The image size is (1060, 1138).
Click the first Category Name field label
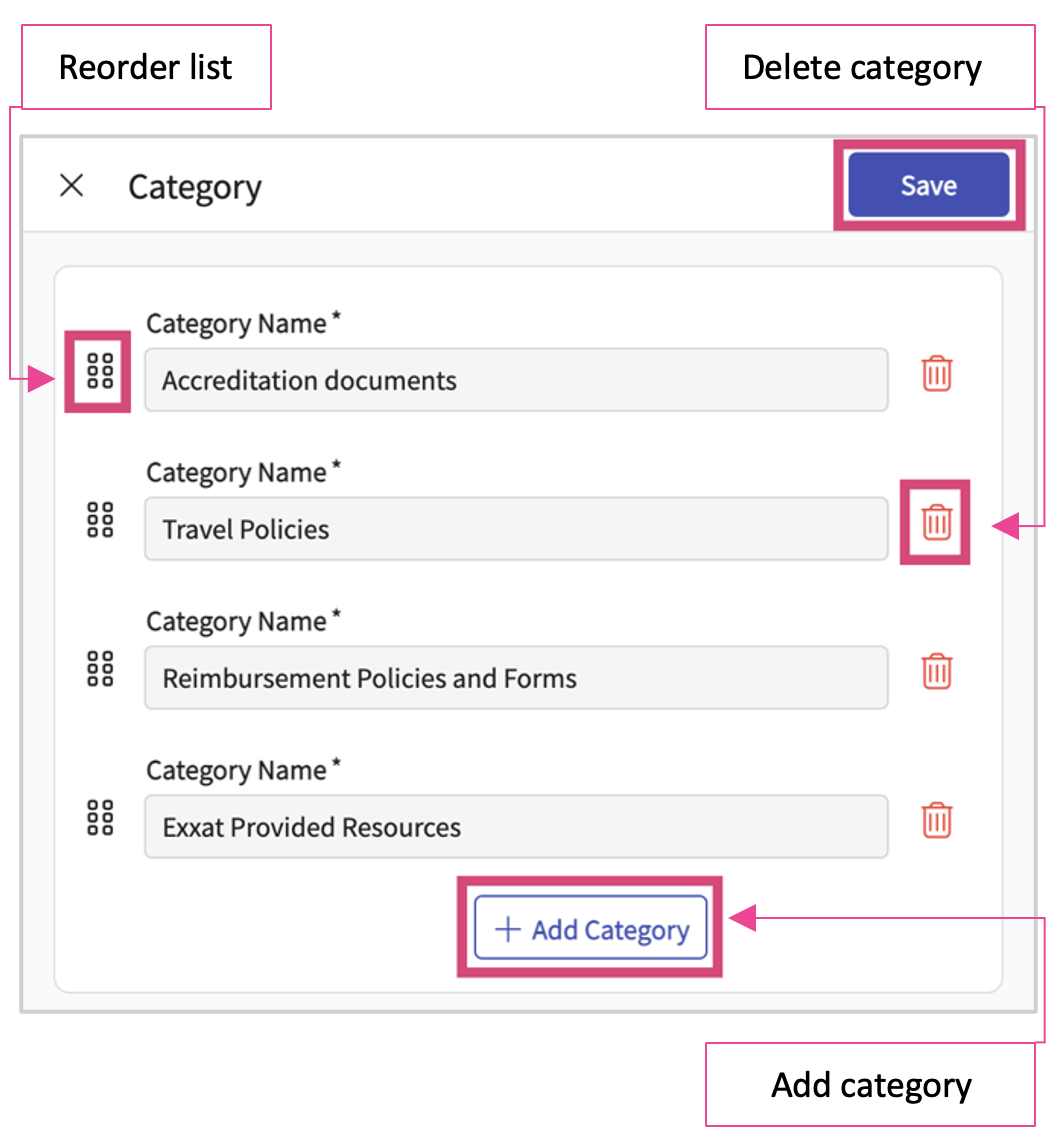[x=236, y=324]
